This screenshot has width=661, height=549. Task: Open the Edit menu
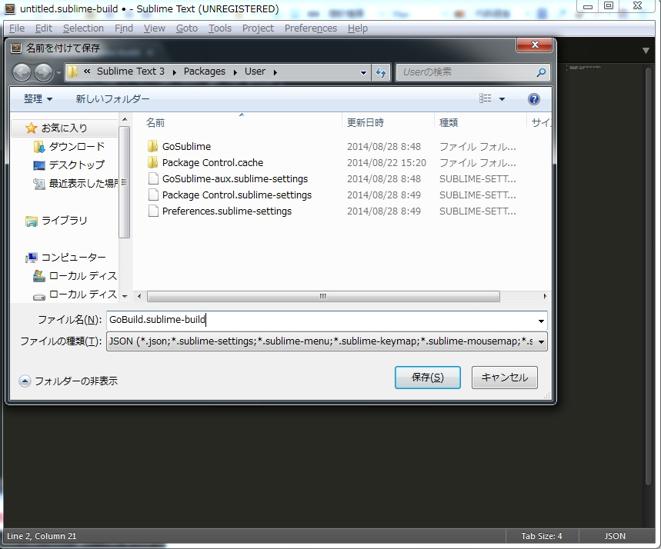[43, 28]
